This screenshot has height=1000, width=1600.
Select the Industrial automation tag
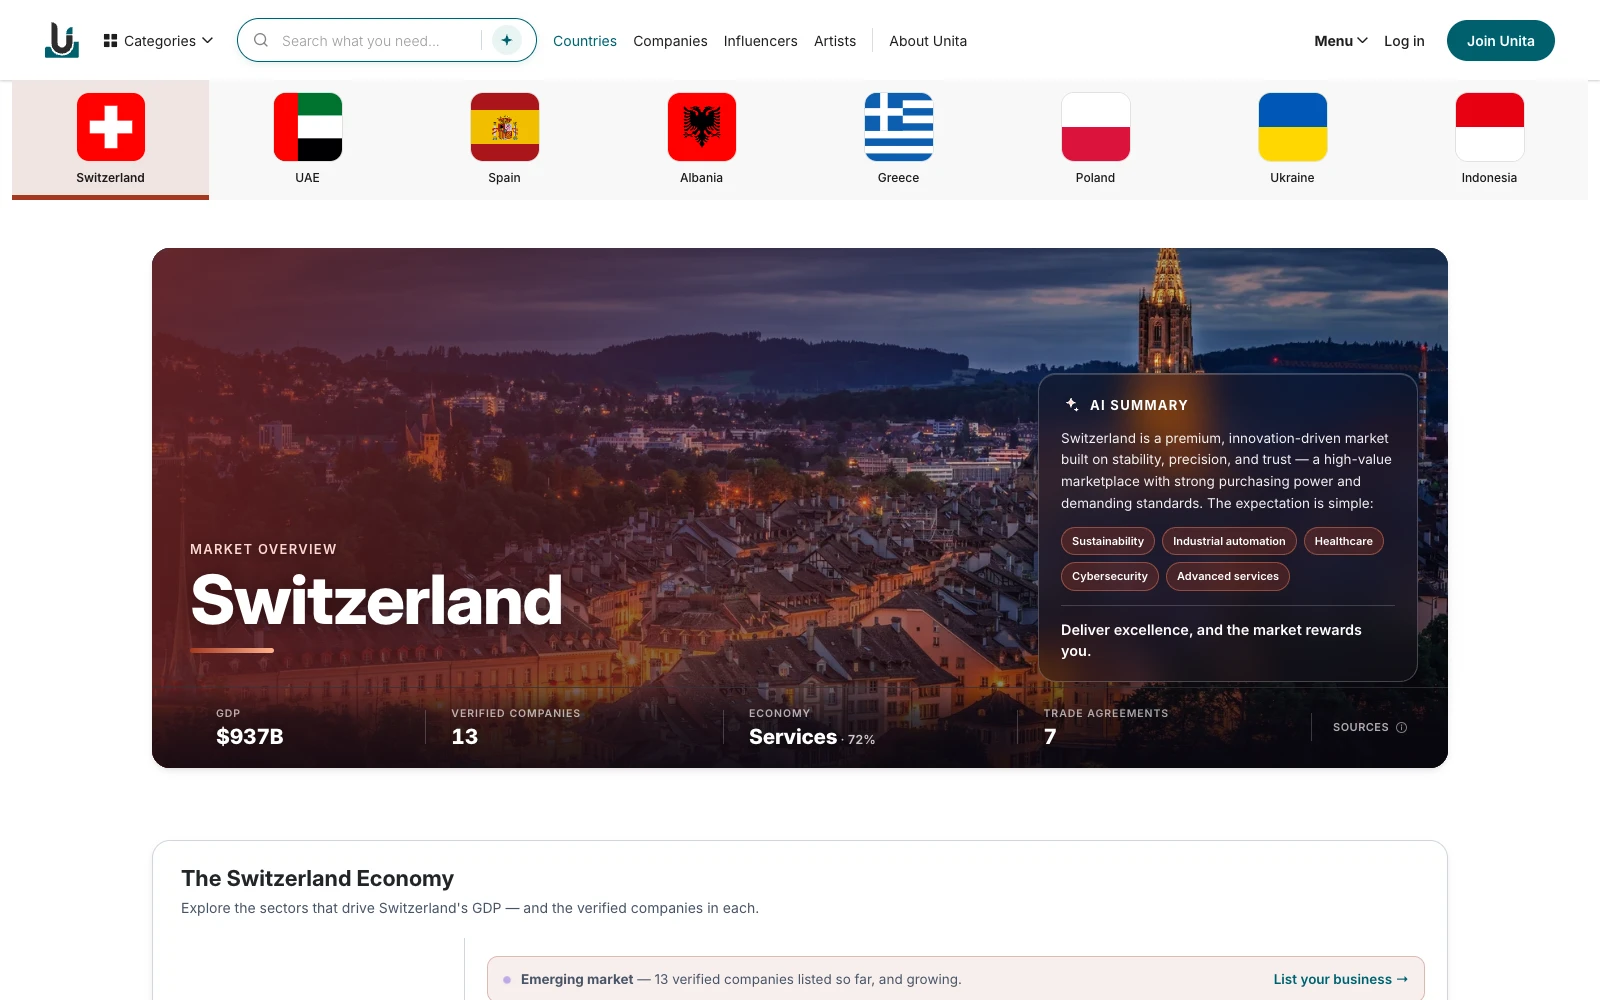click(x=1229, y=541)
